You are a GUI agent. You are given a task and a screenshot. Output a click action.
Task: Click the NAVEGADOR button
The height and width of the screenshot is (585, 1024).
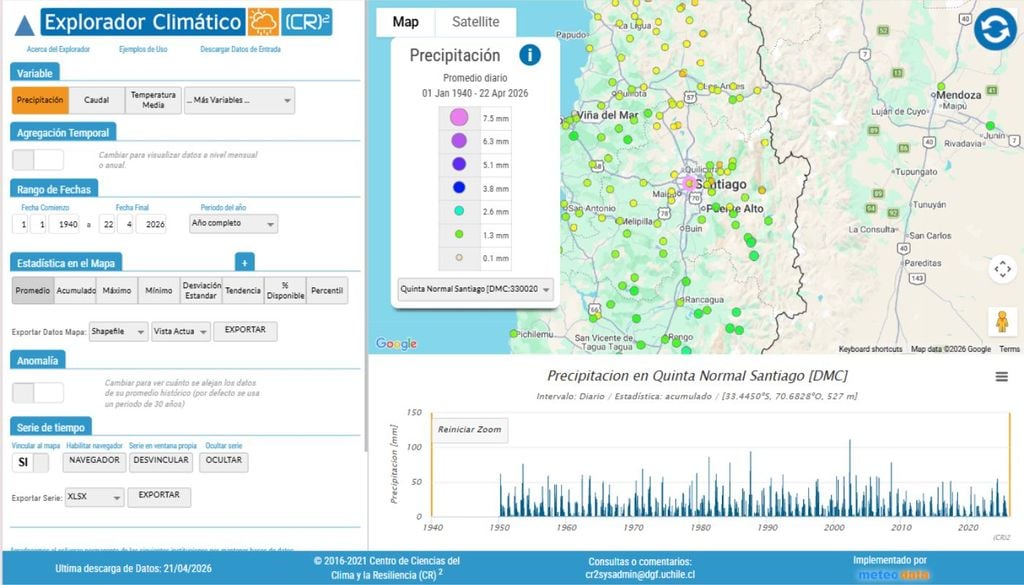point(94,462)
